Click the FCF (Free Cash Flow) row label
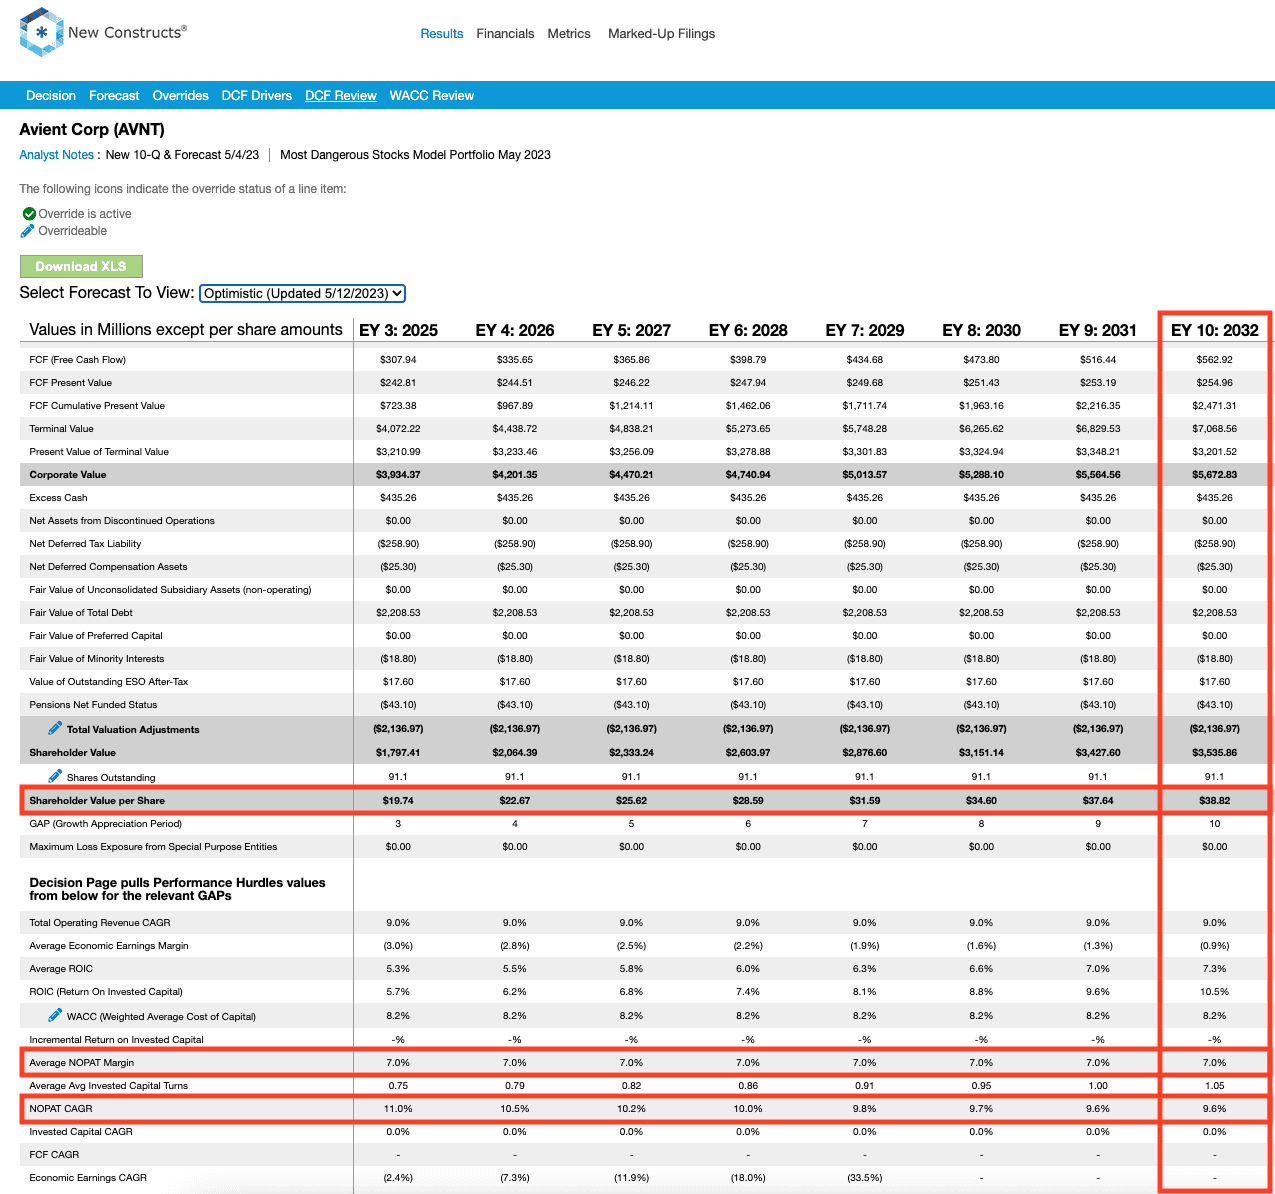The height and width of the screenshot is (1194, 1275). click(x=77, y=360)
